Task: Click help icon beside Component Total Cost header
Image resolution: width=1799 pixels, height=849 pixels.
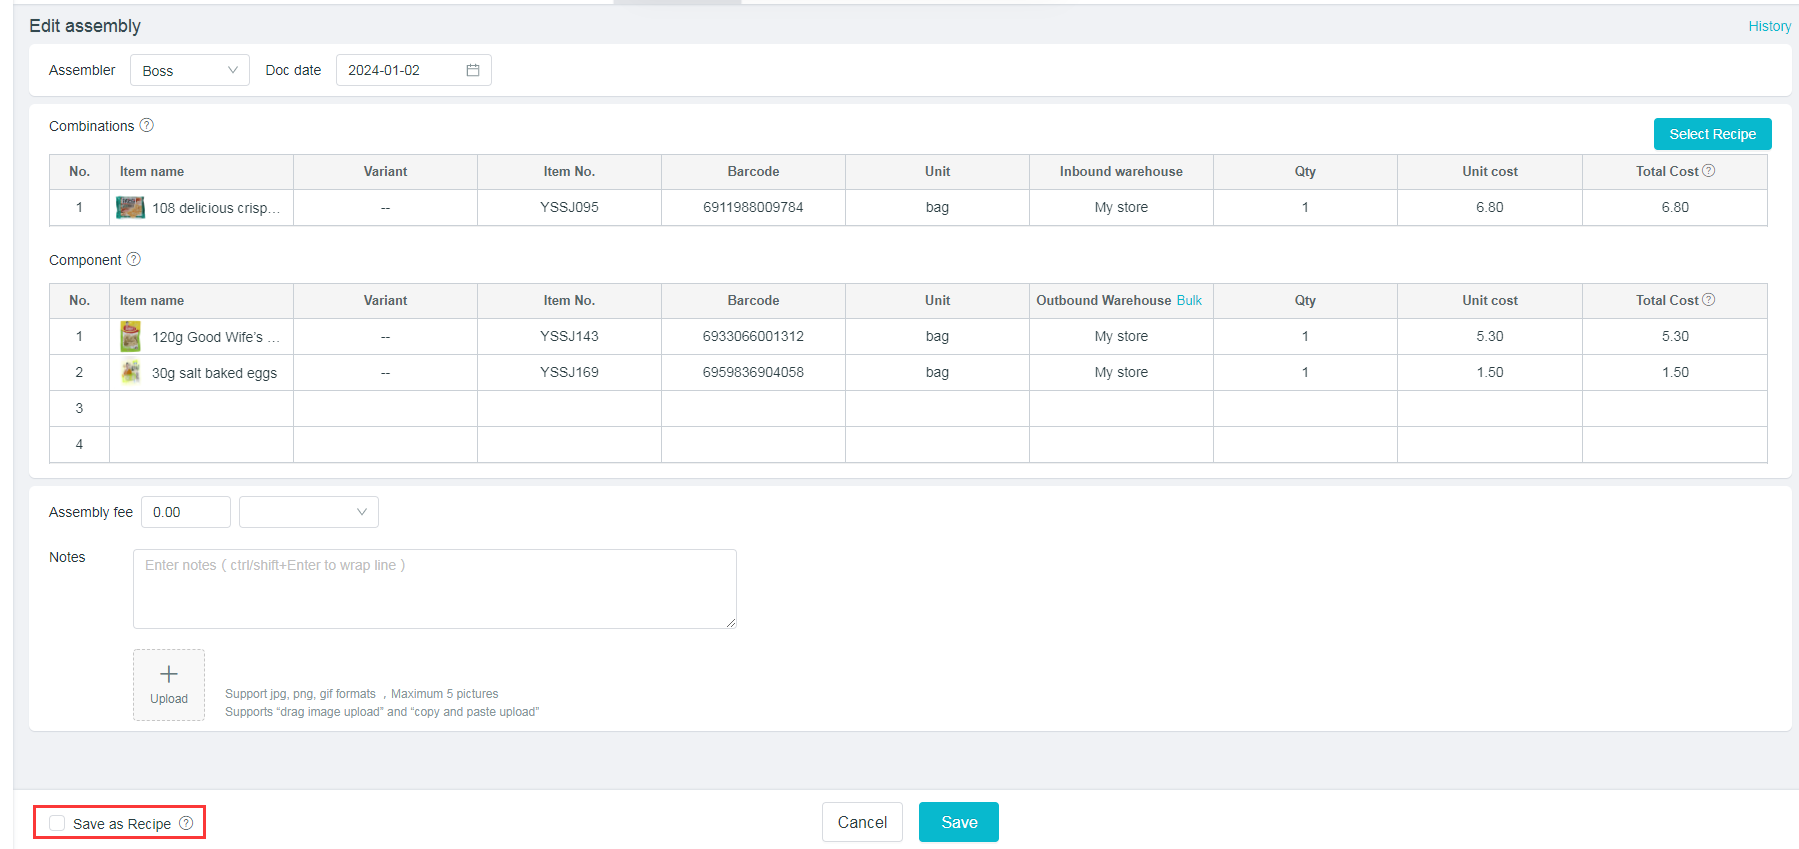Action: 1709,300
